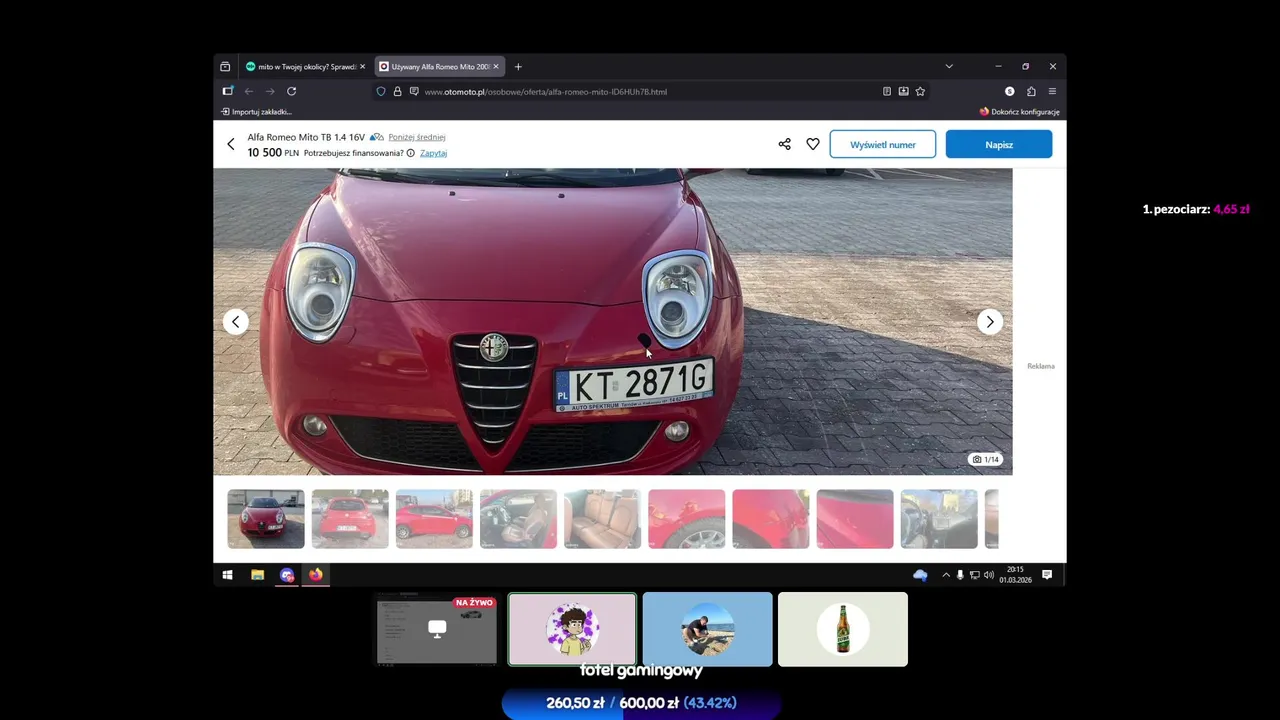Open the 'Zapytaj' financing link
1280x720 pixels.
tap(433, 153)
